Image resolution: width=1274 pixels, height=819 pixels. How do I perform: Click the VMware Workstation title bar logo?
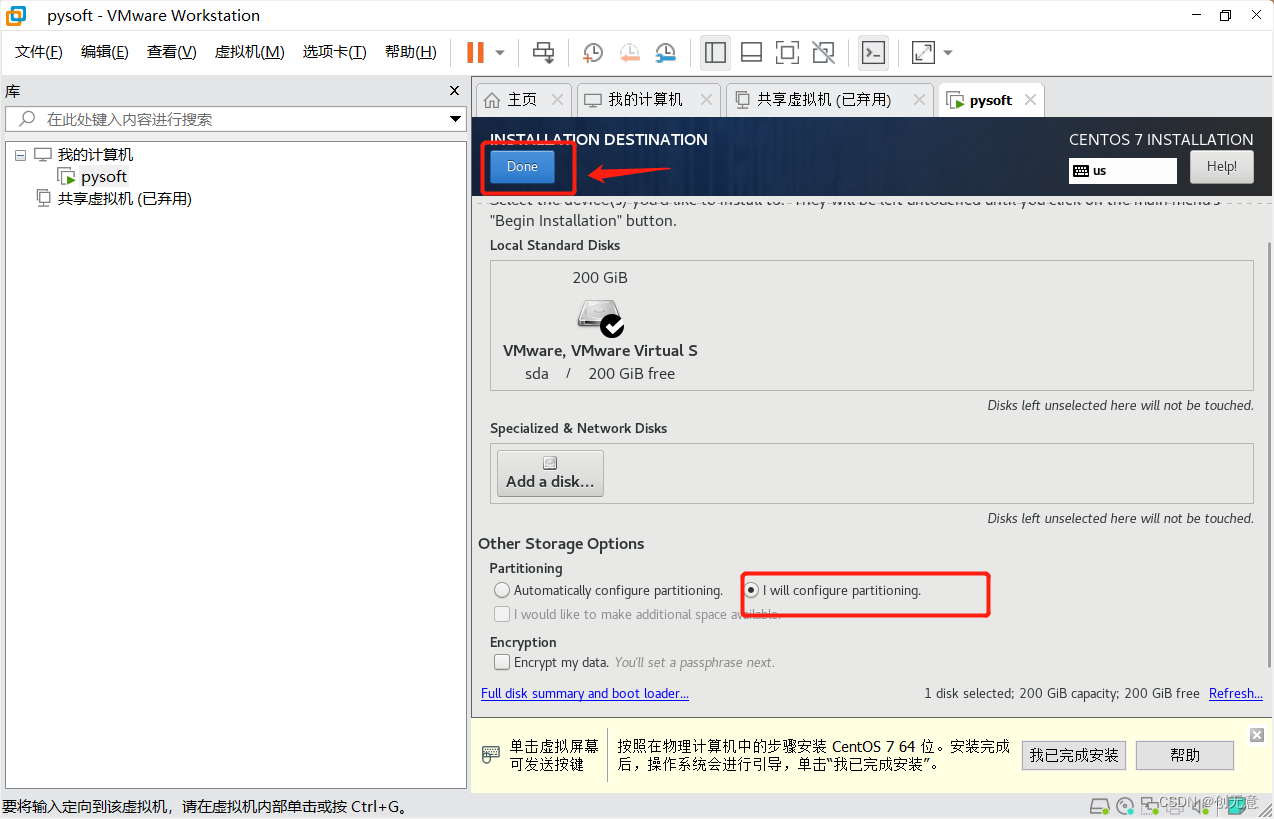coord(16,15)
